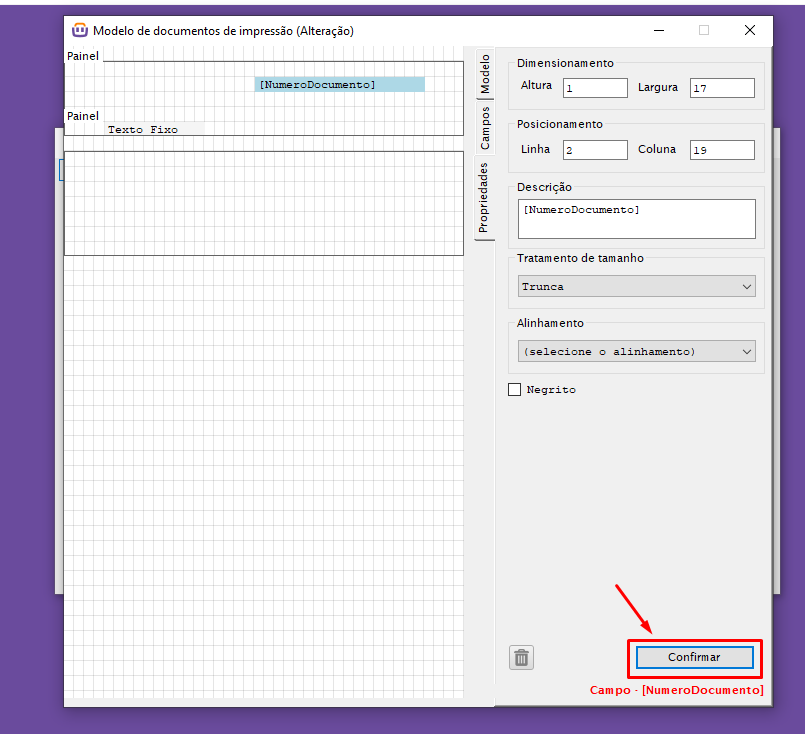Click the Coluna input box
The image size is (805, 734).
pyautogui.click(x=721, y=150)
